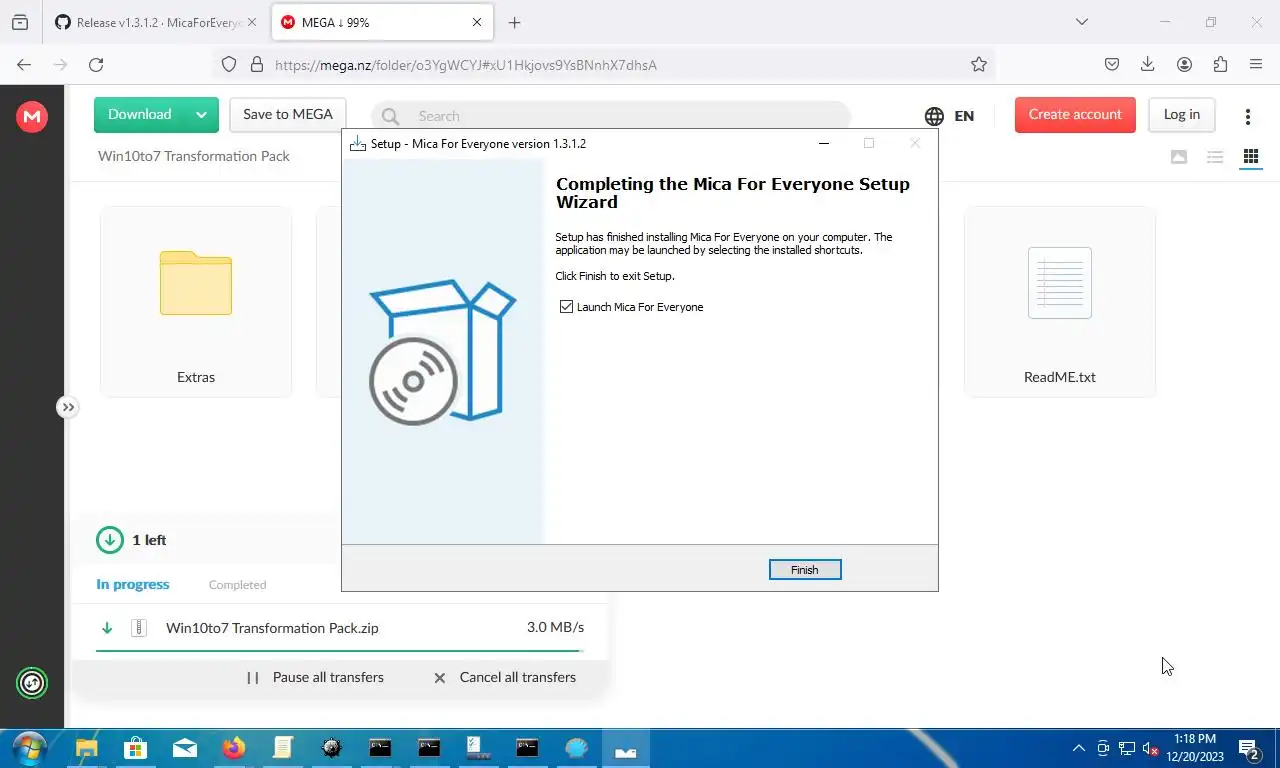Close the MEGA browser tab
This screenshot has width=1280, height=768.
point(477,22)
